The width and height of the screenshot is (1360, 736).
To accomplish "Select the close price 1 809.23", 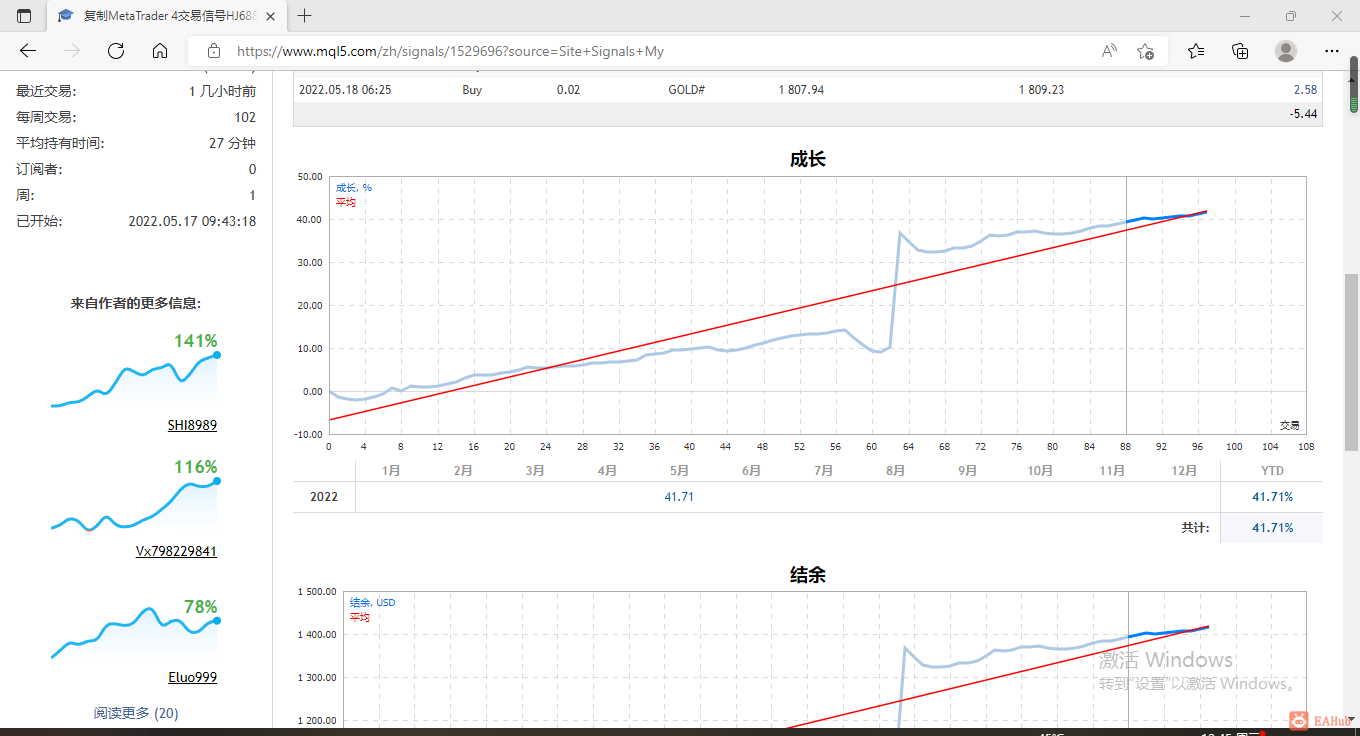I will pyautogui.click(x=1041, y=90).
